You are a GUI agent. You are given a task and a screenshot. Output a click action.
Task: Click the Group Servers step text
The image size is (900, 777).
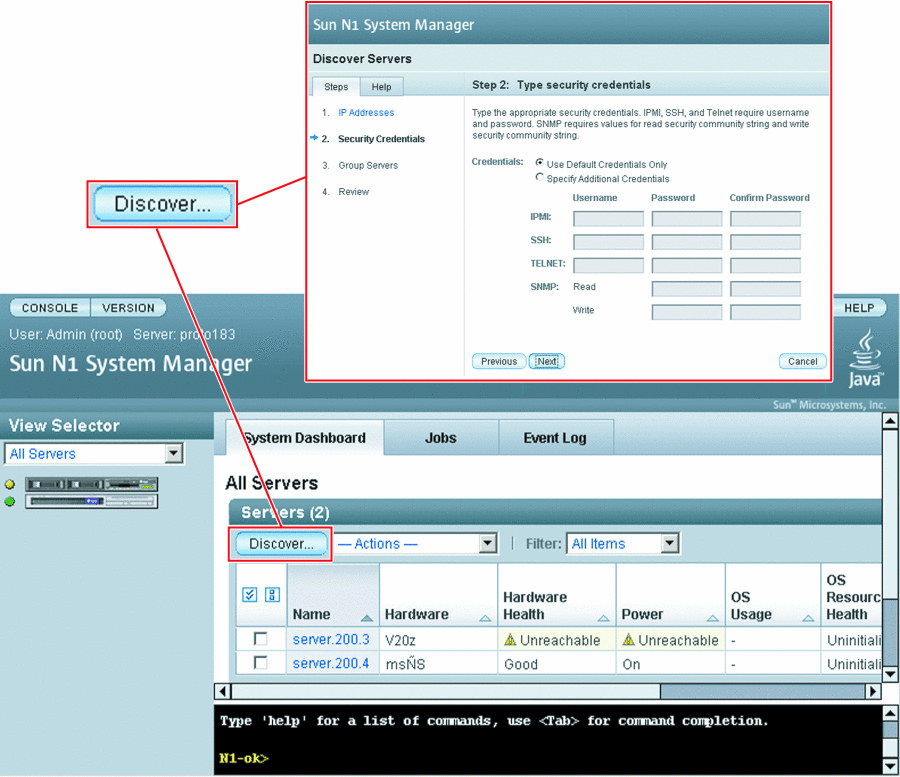368,165
